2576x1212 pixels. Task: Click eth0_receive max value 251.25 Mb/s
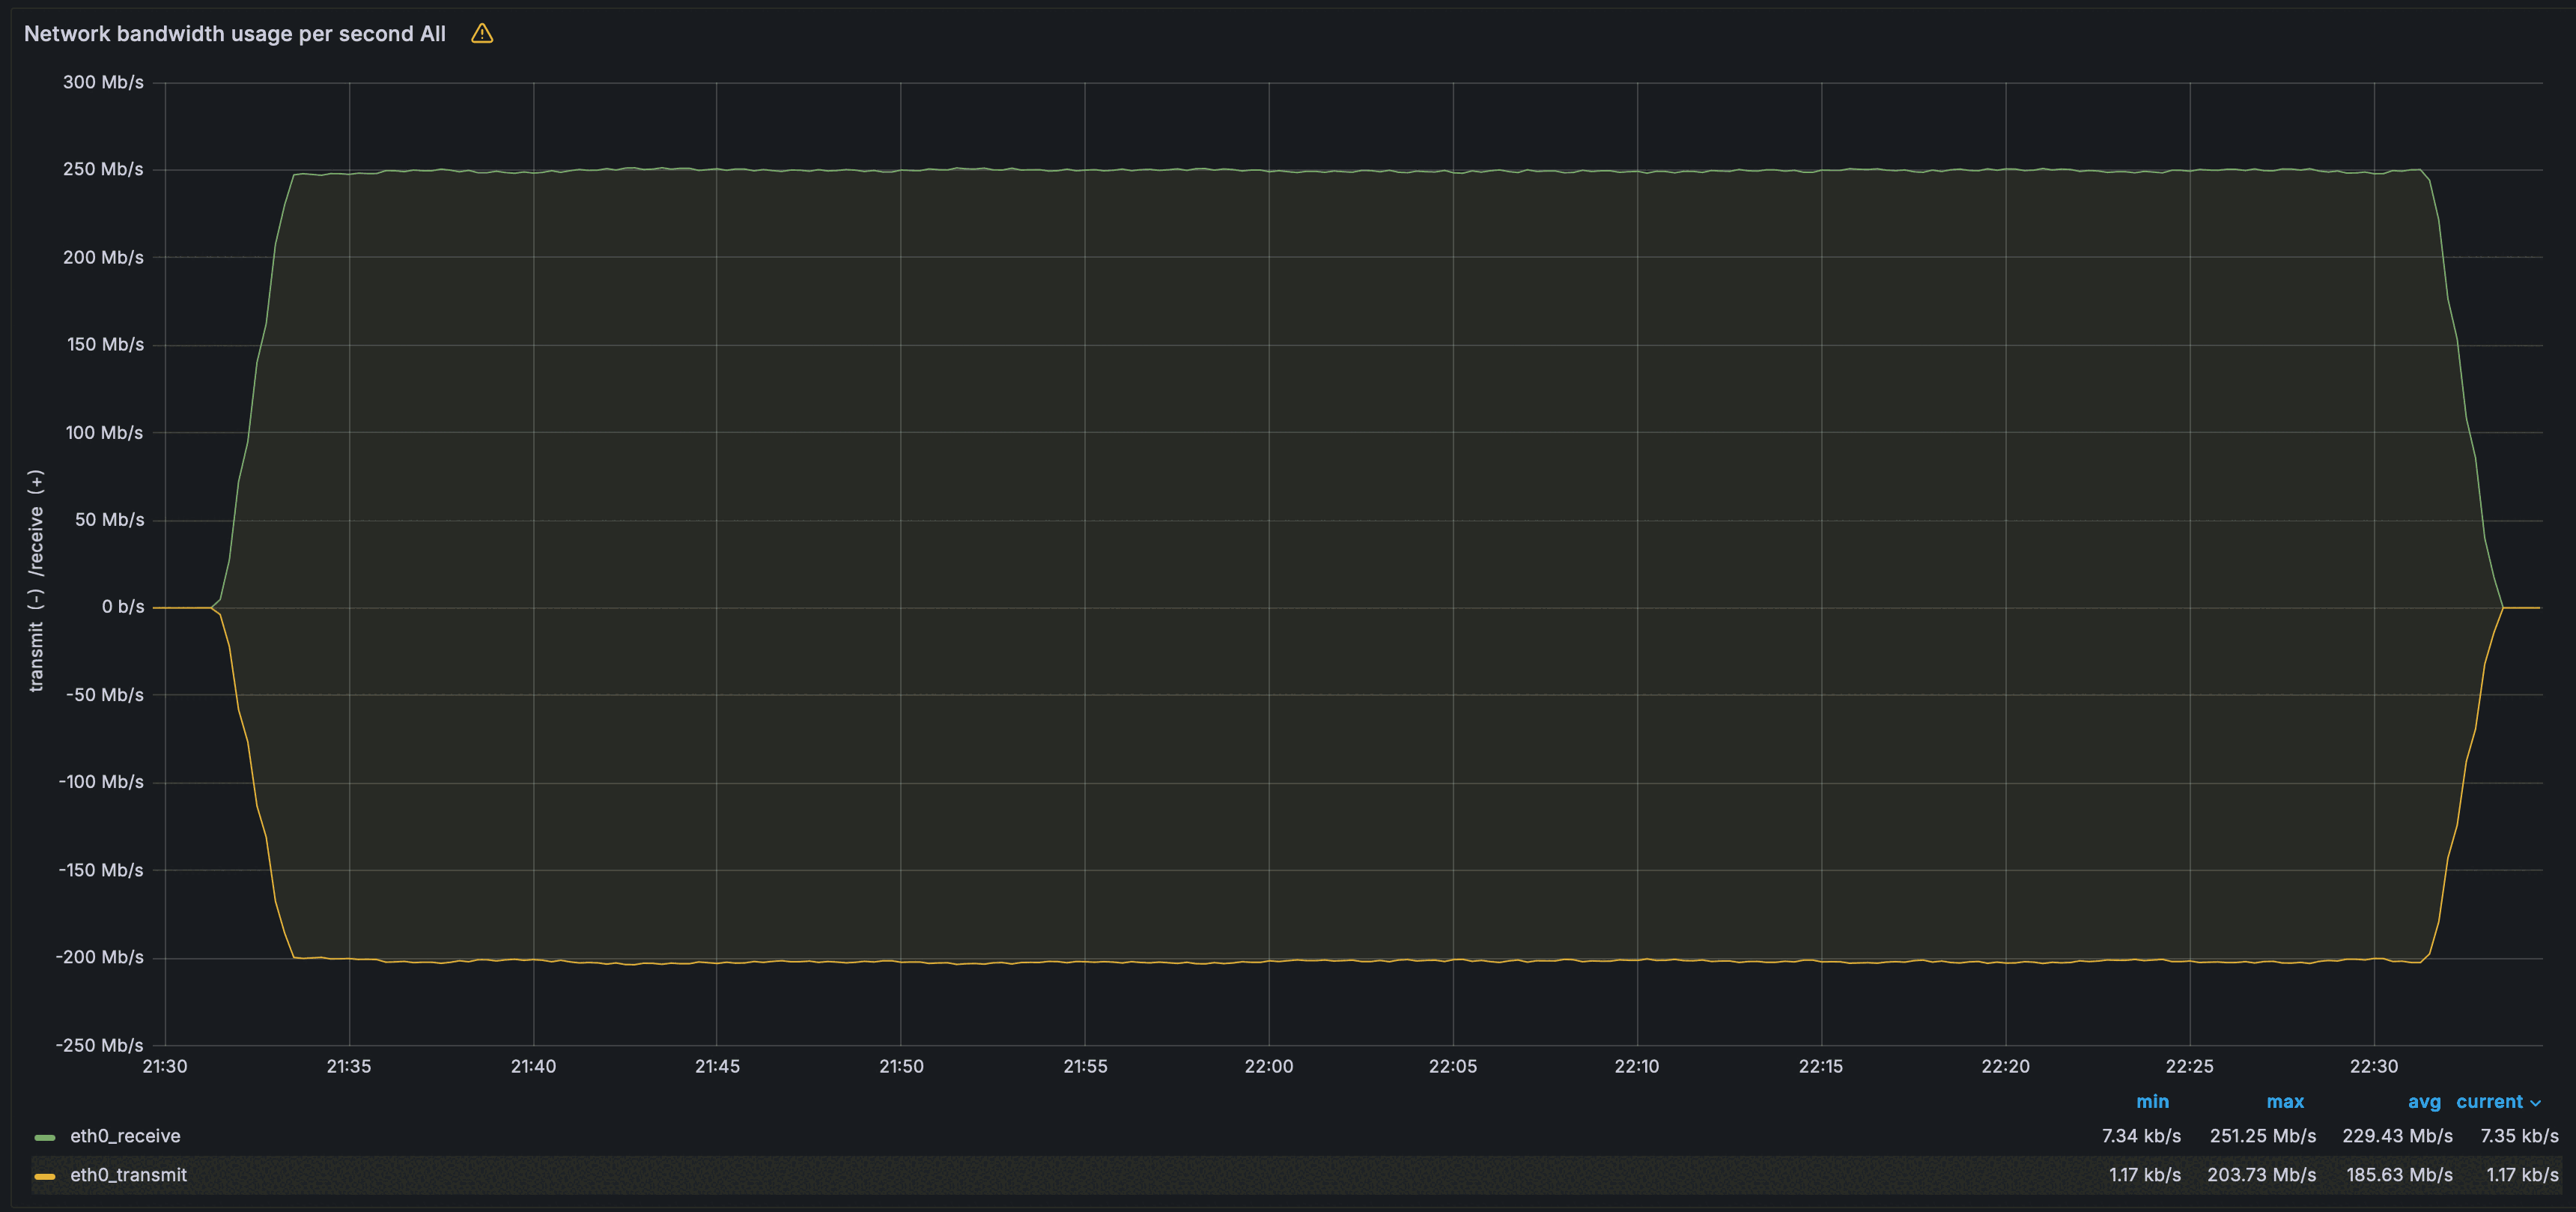tap(2262, 1136)
